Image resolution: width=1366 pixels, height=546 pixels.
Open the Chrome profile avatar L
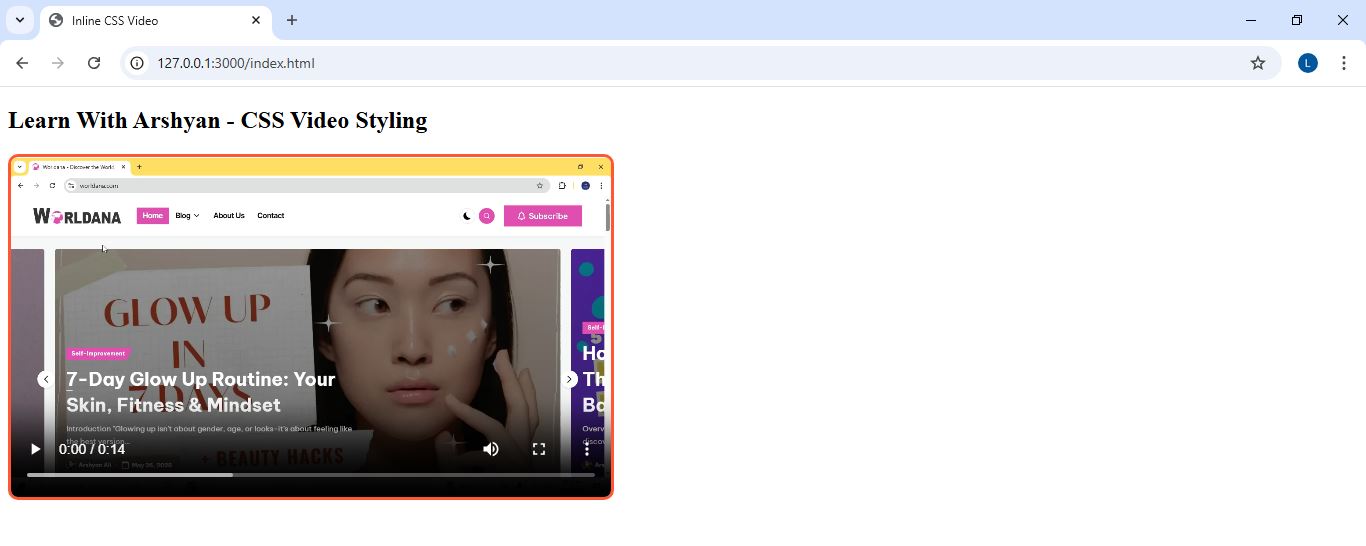tap(1308, 63)
